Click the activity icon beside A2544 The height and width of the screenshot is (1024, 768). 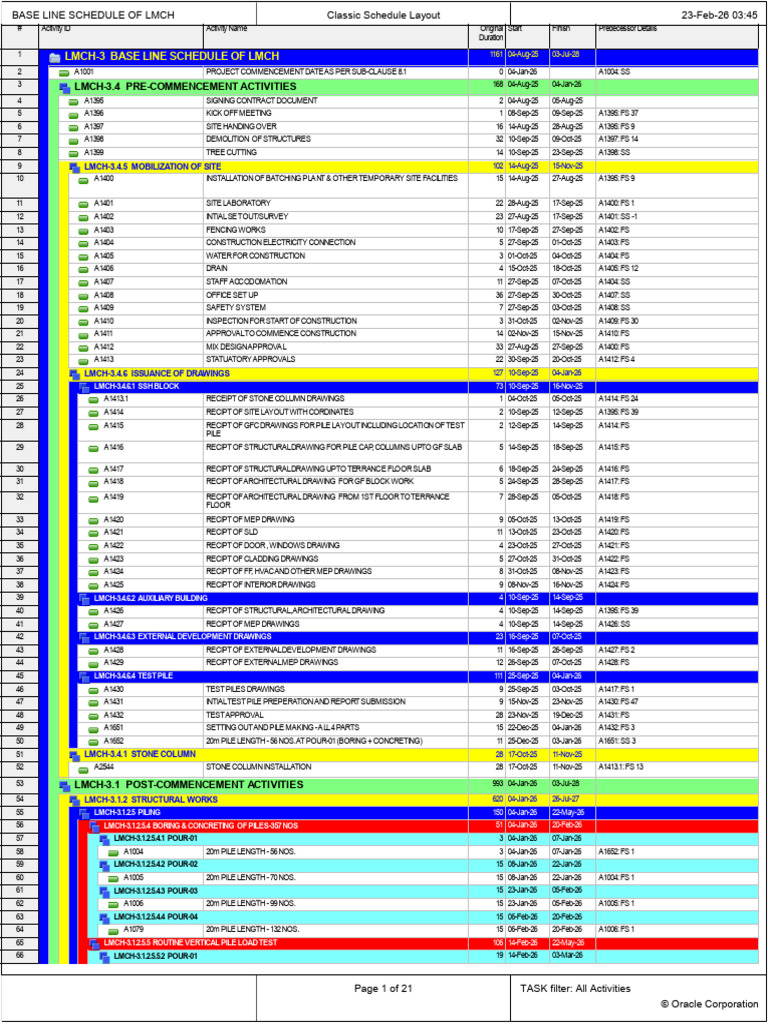84,769
